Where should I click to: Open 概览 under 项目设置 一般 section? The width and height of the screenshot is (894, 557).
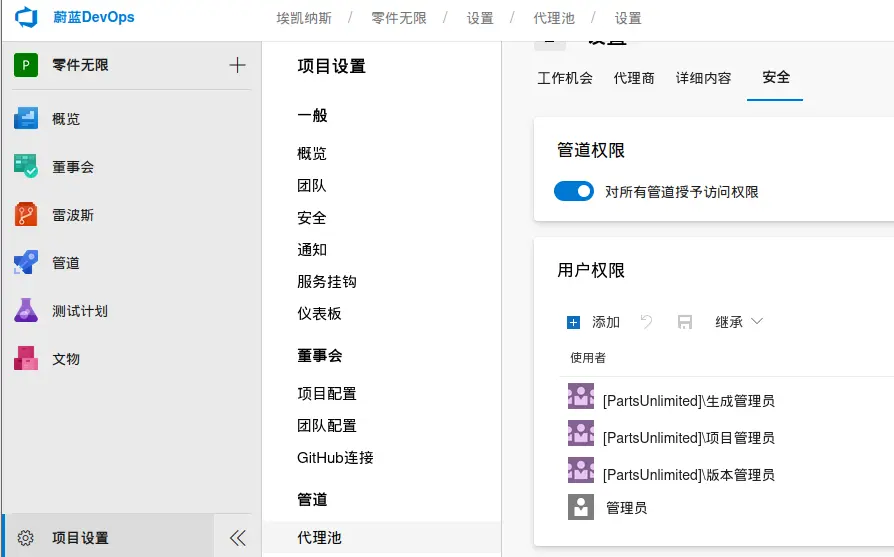(x=312, y=153)
